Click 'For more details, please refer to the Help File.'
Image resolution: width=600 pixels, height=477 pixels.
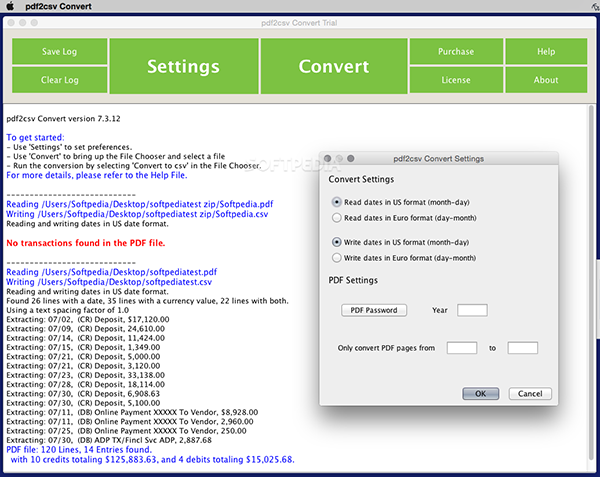coord(97,175)
